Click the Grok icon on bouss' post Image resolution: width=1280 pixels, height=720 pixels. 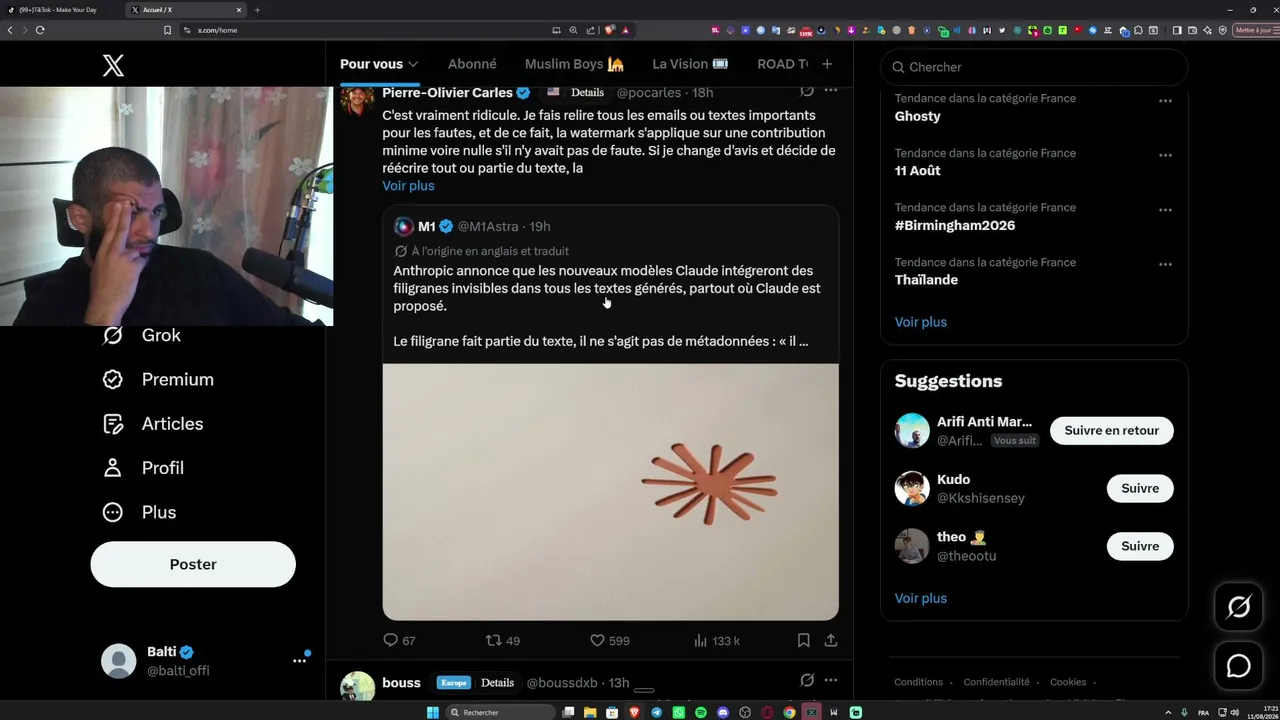(x=807, y=680)
